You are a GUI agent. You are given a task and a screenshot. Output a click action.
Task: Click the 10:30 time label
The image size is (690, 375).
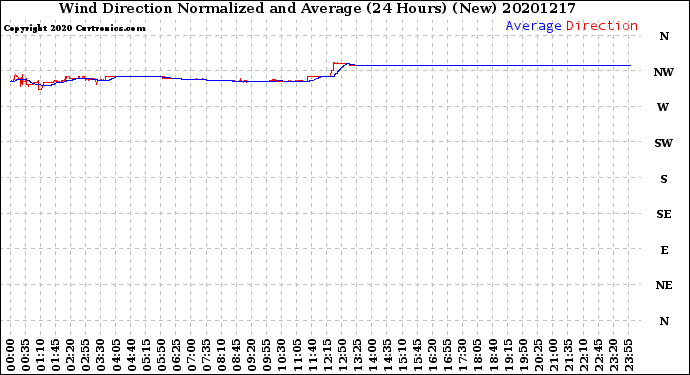(283, 355)
